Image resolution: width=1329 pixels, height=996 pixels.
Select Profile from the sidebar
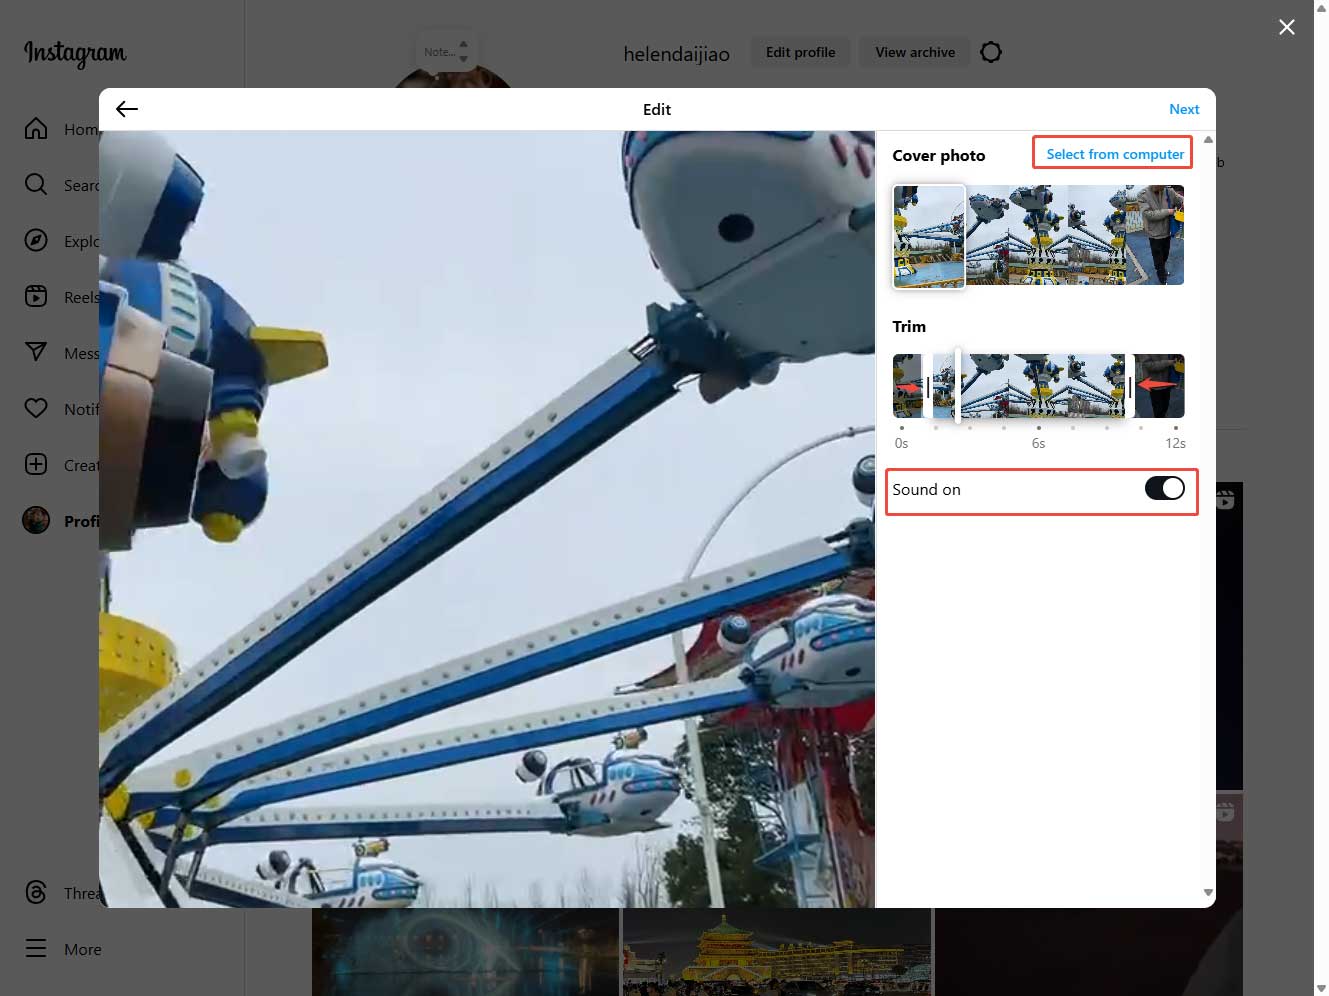pos(36,520)
